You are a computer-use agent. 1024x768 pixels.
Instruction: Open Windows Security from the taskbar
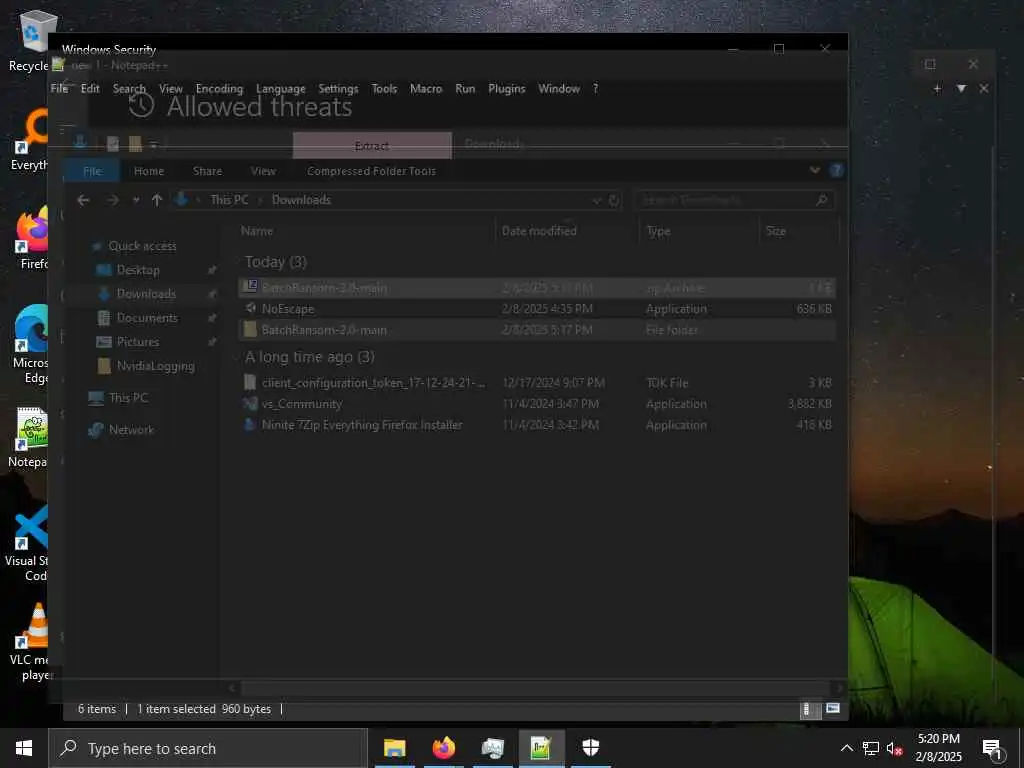coord(590,748)
